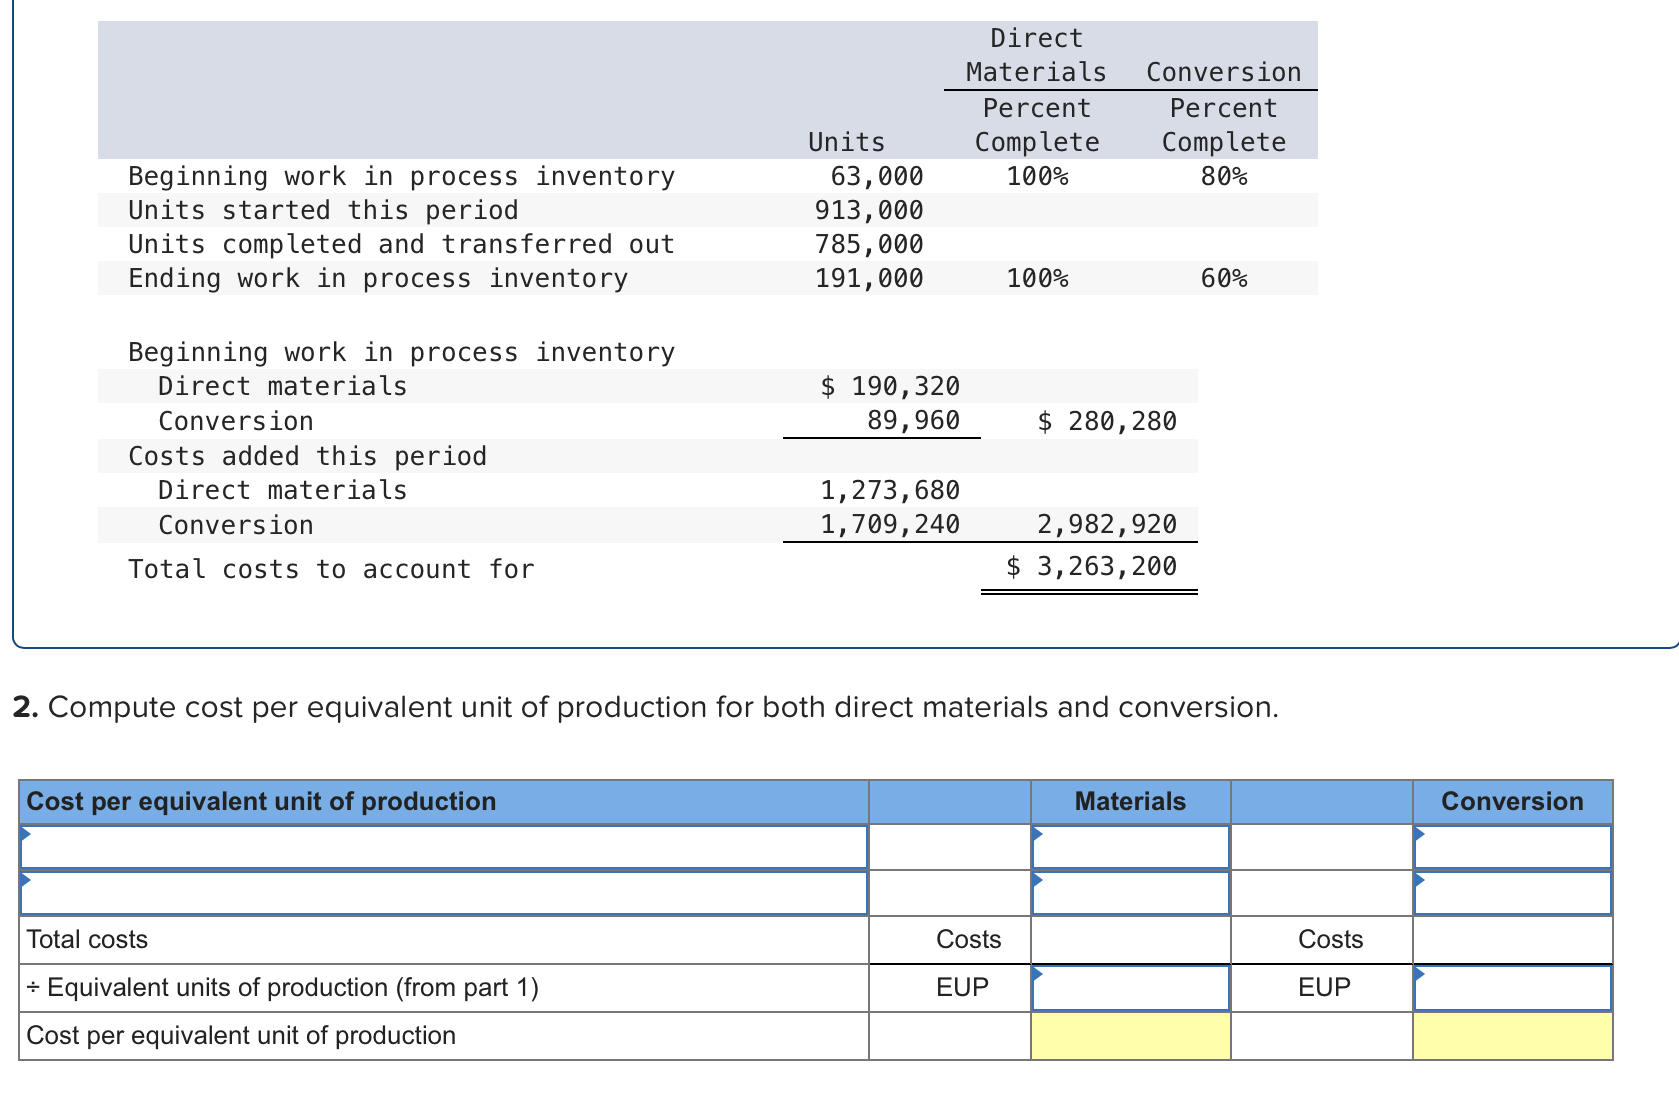
Task: Open the Materials dropdown in the first row
Action: pyautogui.click(x=1040, y=832)
